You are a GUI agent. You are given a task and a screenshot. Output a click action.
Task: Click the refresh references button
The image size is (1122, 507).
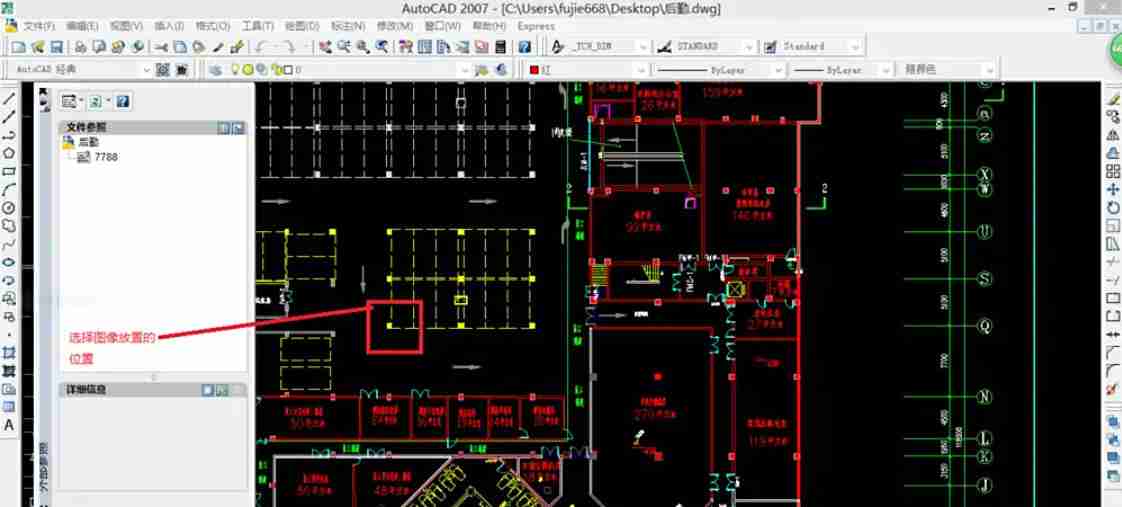pos(95,102)
